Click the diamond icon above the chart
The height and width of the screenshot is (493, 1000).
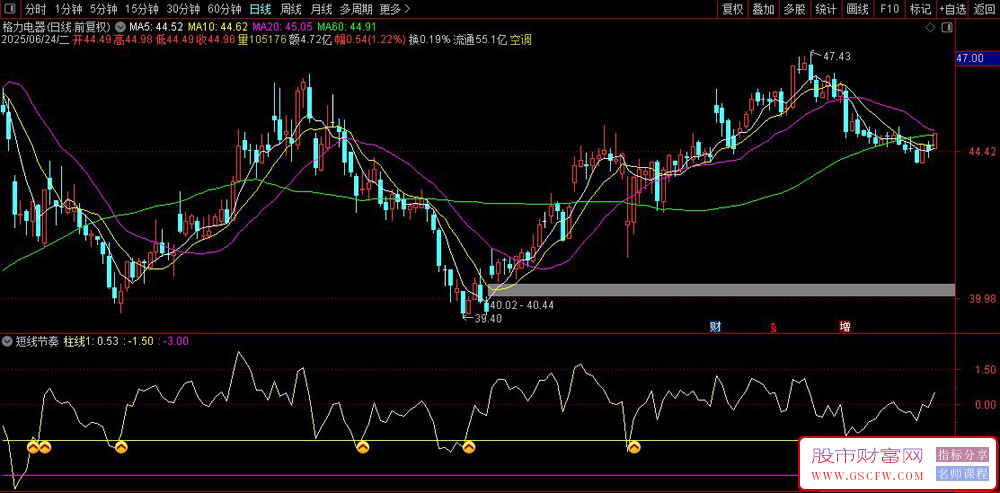(932, 27)
